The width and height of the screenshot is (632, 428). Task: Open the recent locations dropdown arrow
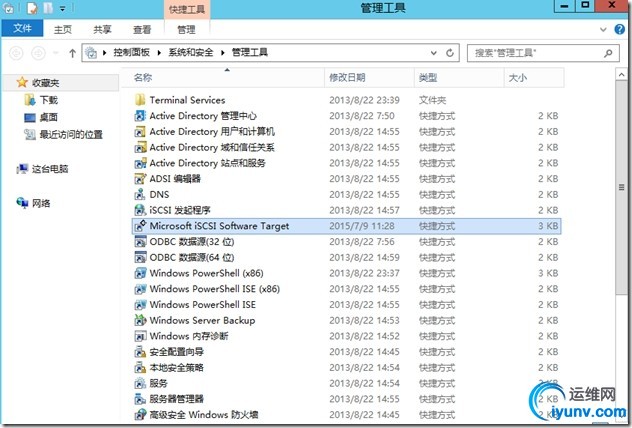tap(56, 53)
